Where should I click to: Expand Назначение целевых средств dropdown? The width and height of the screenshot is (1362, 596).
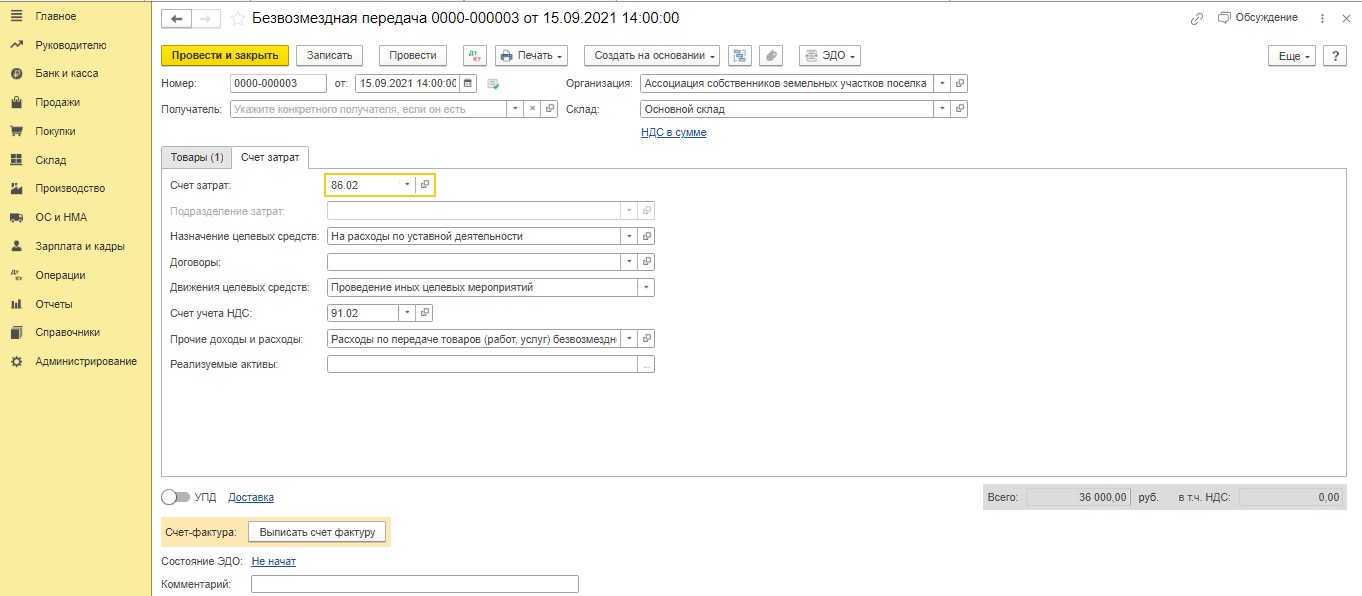coord(629,236)
